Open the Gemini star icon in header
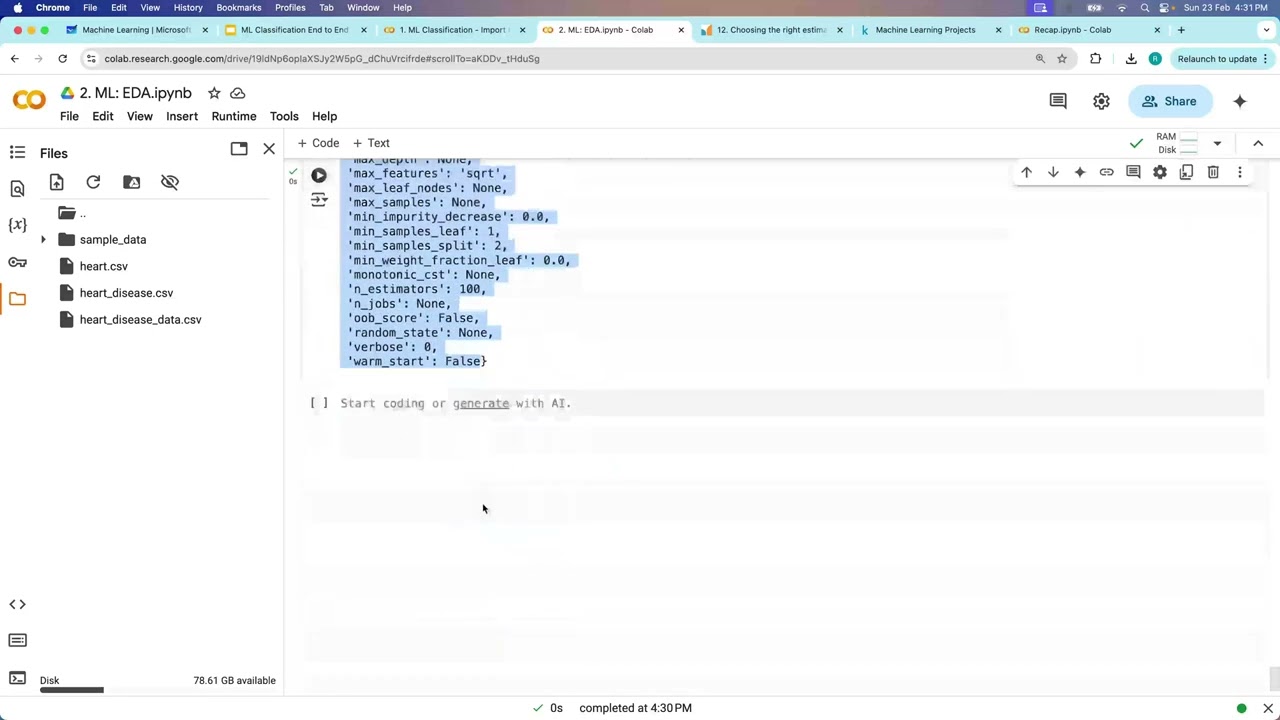The height and width of the screenshot is (720, 1280). 1240,101
